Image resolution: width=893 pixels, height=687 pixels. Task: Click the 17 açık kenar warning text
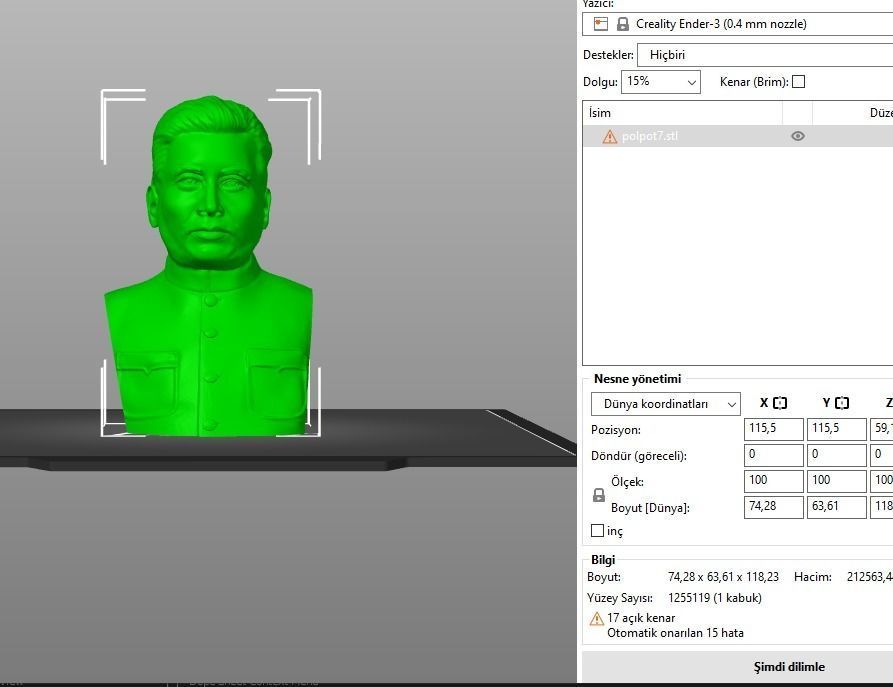[641, 618]
